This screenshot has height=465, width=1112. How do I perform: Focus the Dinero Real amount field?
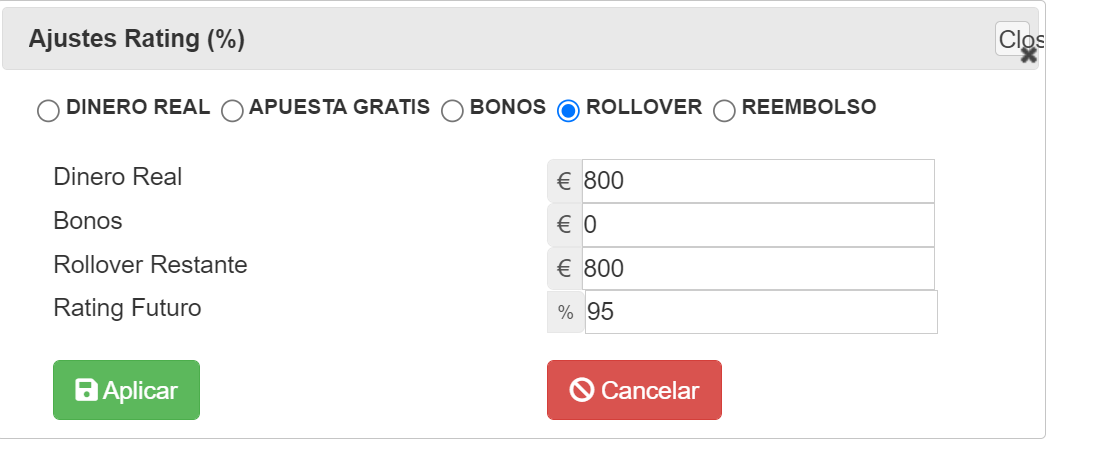pos(758,181)
